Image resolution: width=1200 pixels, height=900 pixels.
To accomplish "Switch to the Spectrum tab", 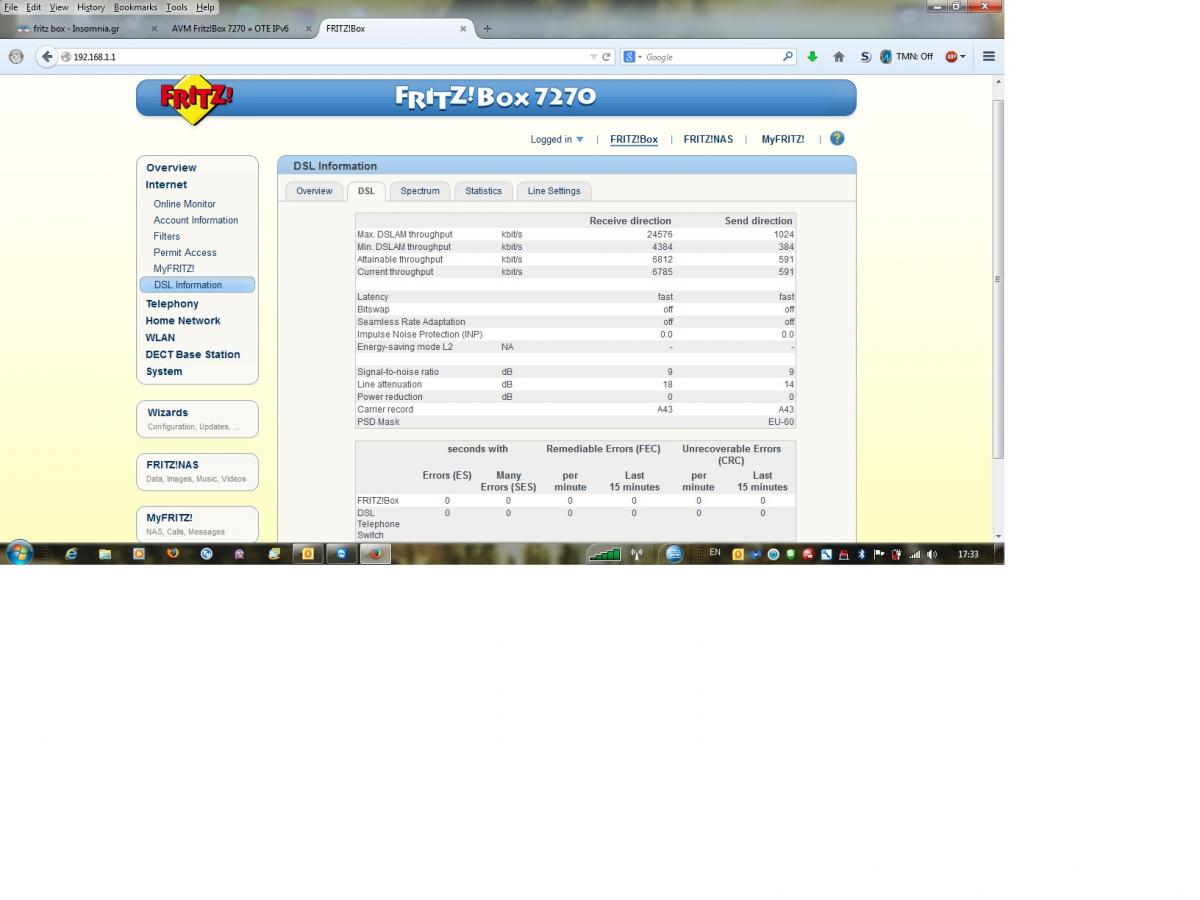I will [x=420, y=191].
